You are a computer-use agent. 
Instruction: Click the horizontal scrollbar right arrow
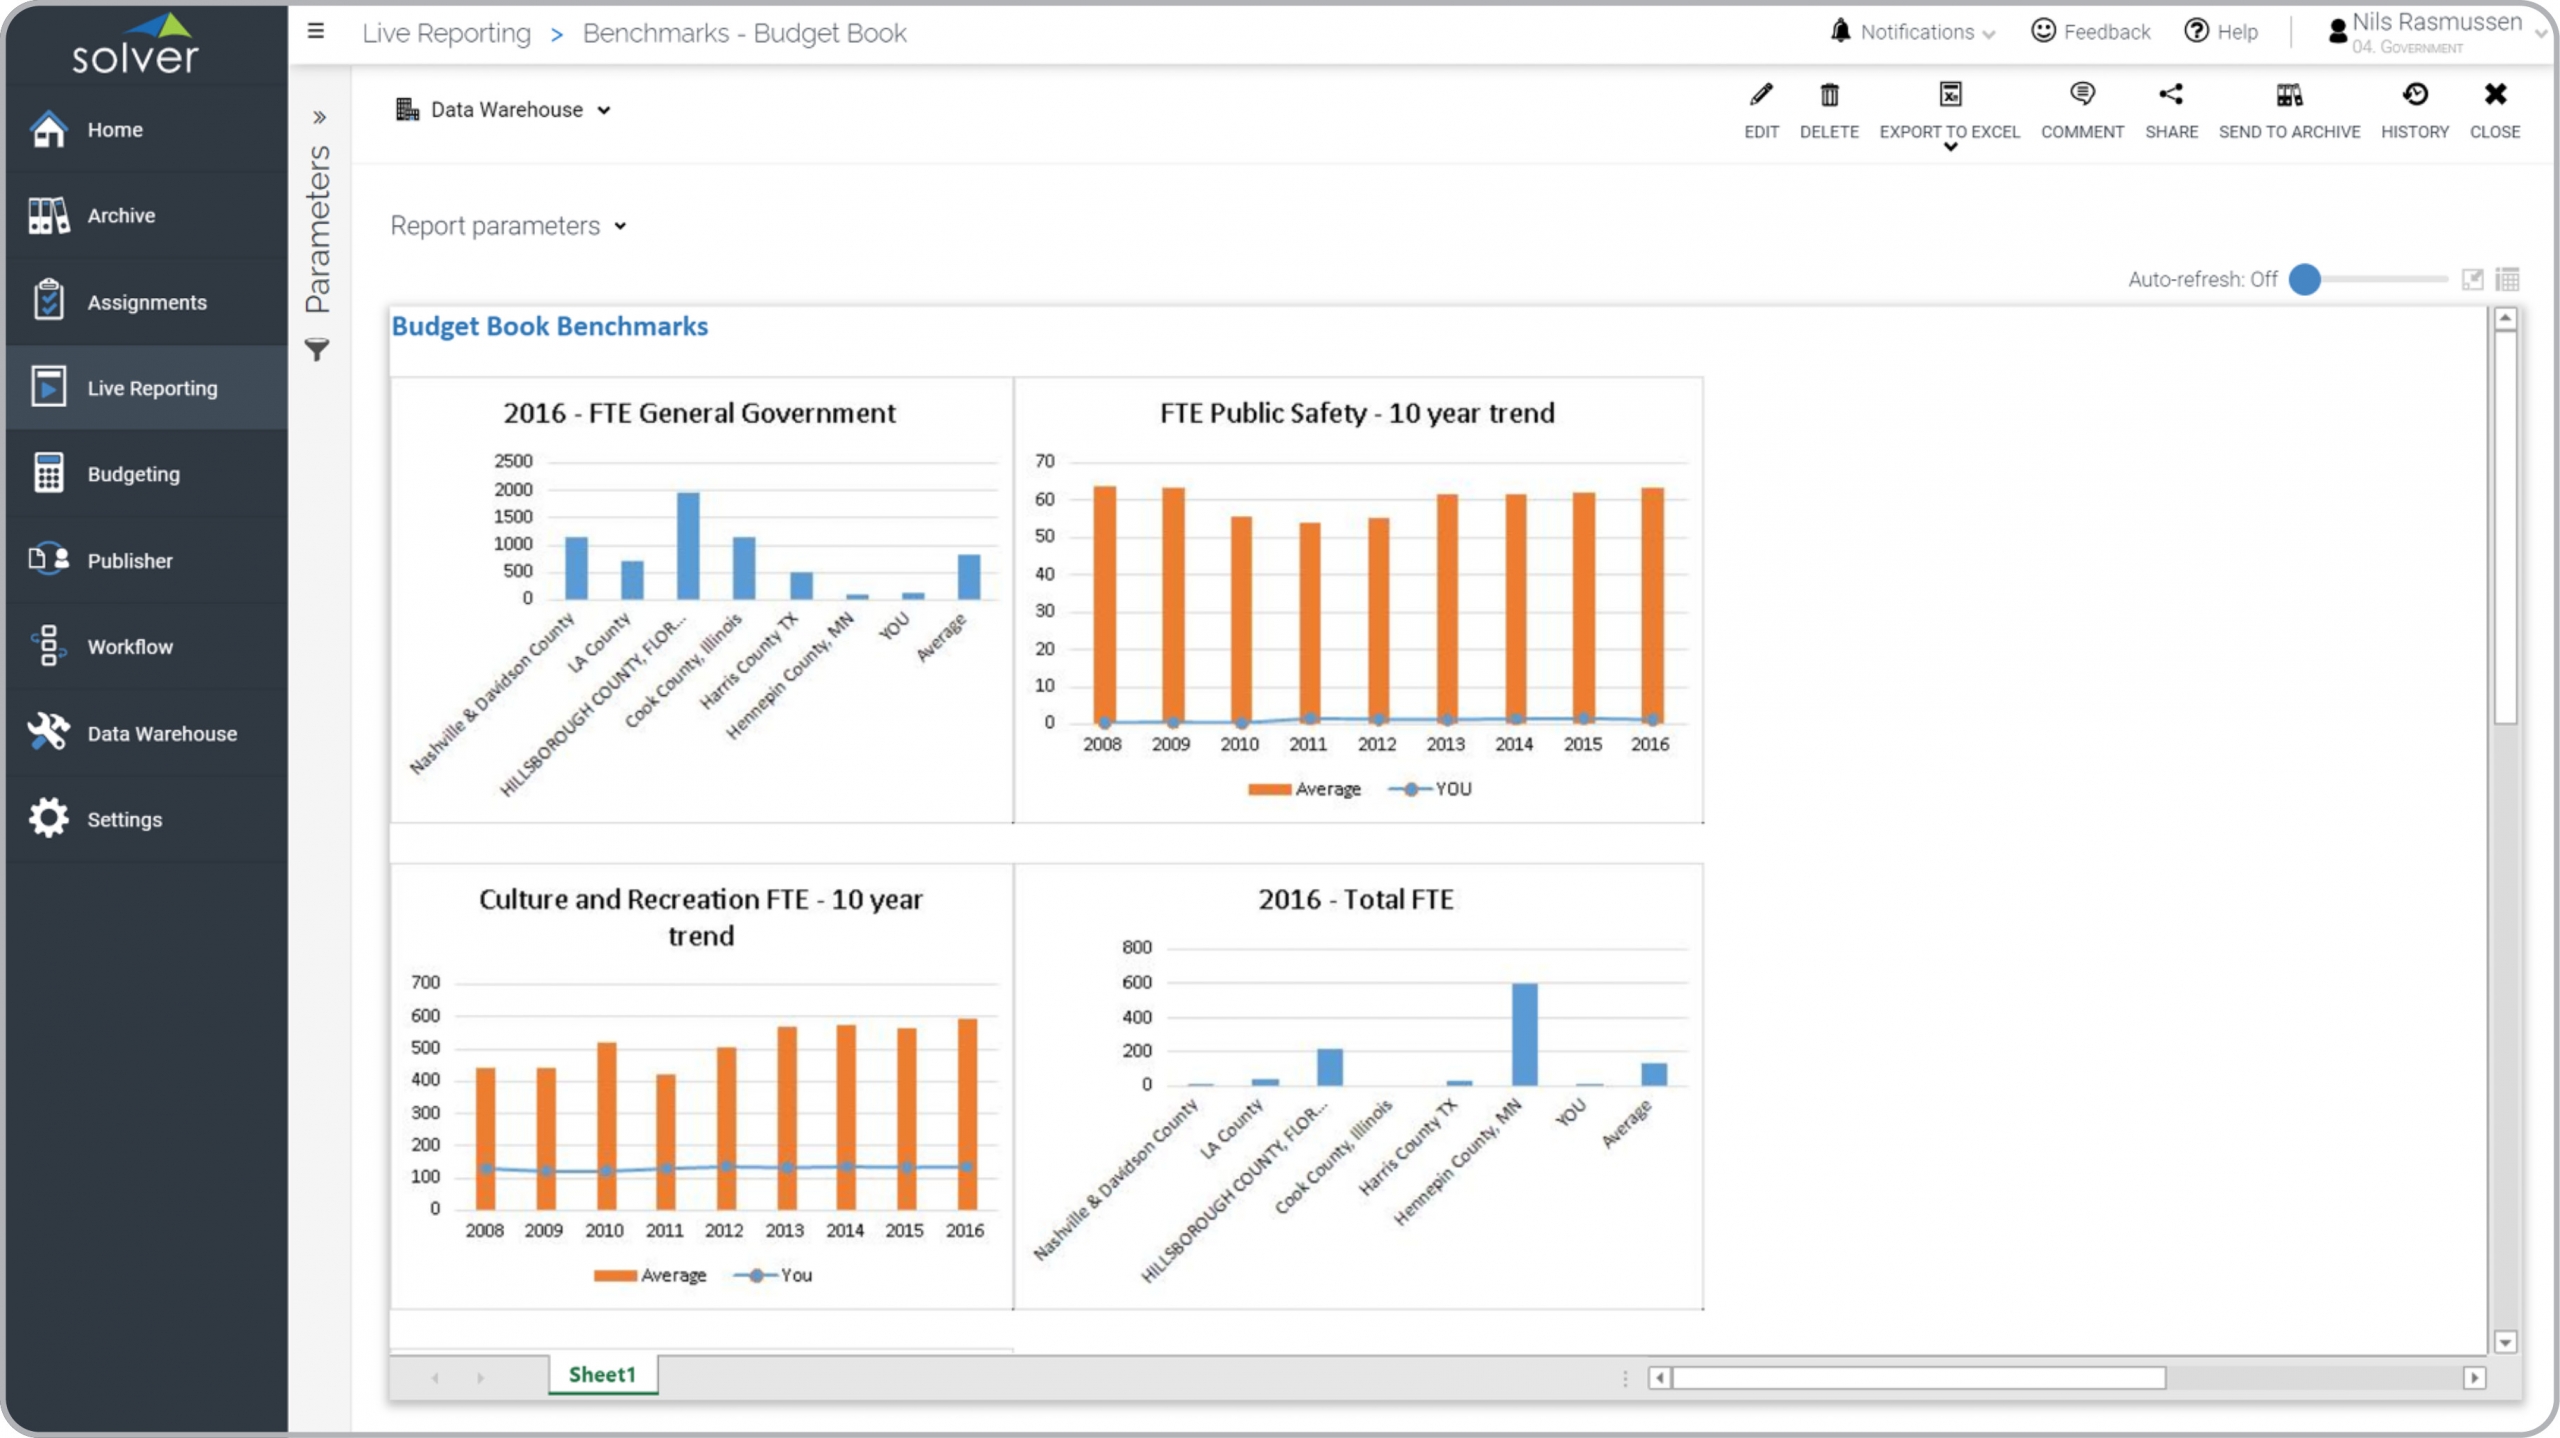click(x=2474, y=1378)
